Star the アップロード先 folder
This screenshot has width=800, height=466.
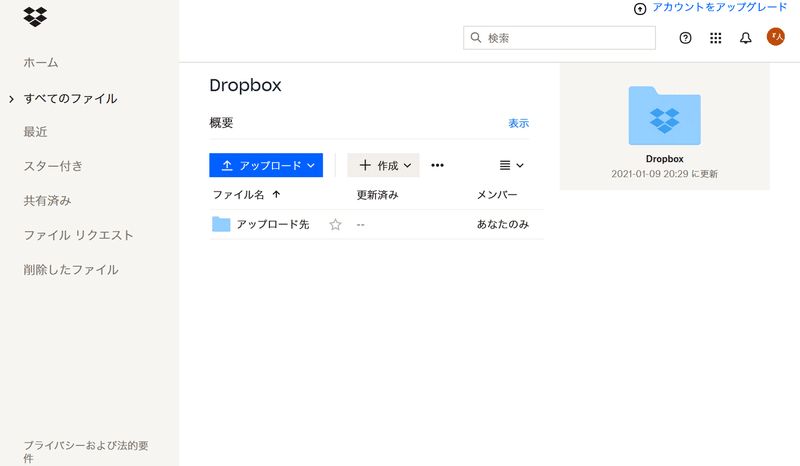click(x=335, y=225)
